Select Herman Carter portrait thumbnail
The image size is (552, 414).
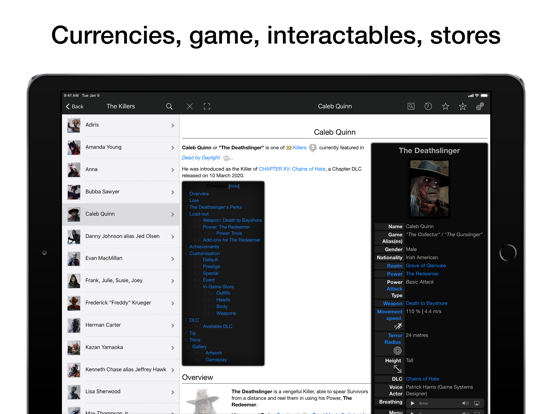pos(74,325)
